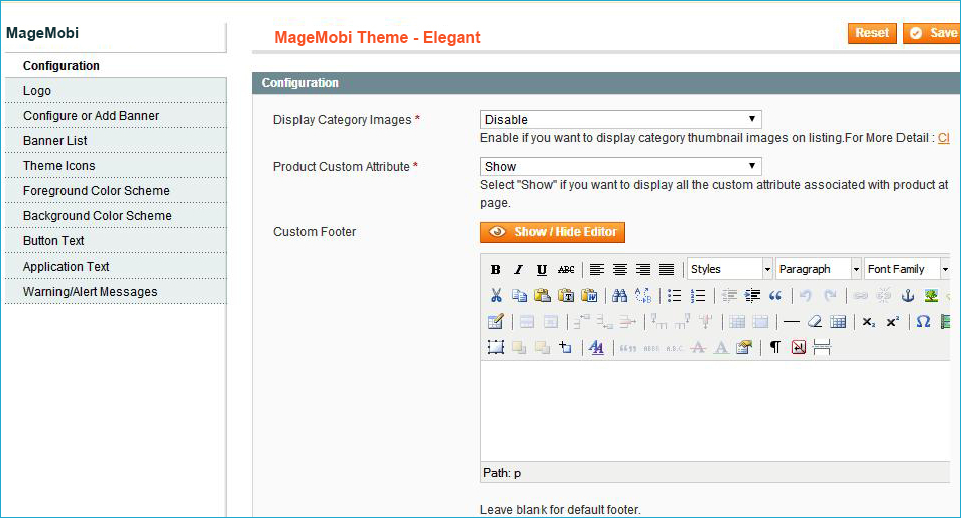The height and width of the screenshot is (518, 961).
Task: Undo the last editor action
Action: click(x=806, y=295)
